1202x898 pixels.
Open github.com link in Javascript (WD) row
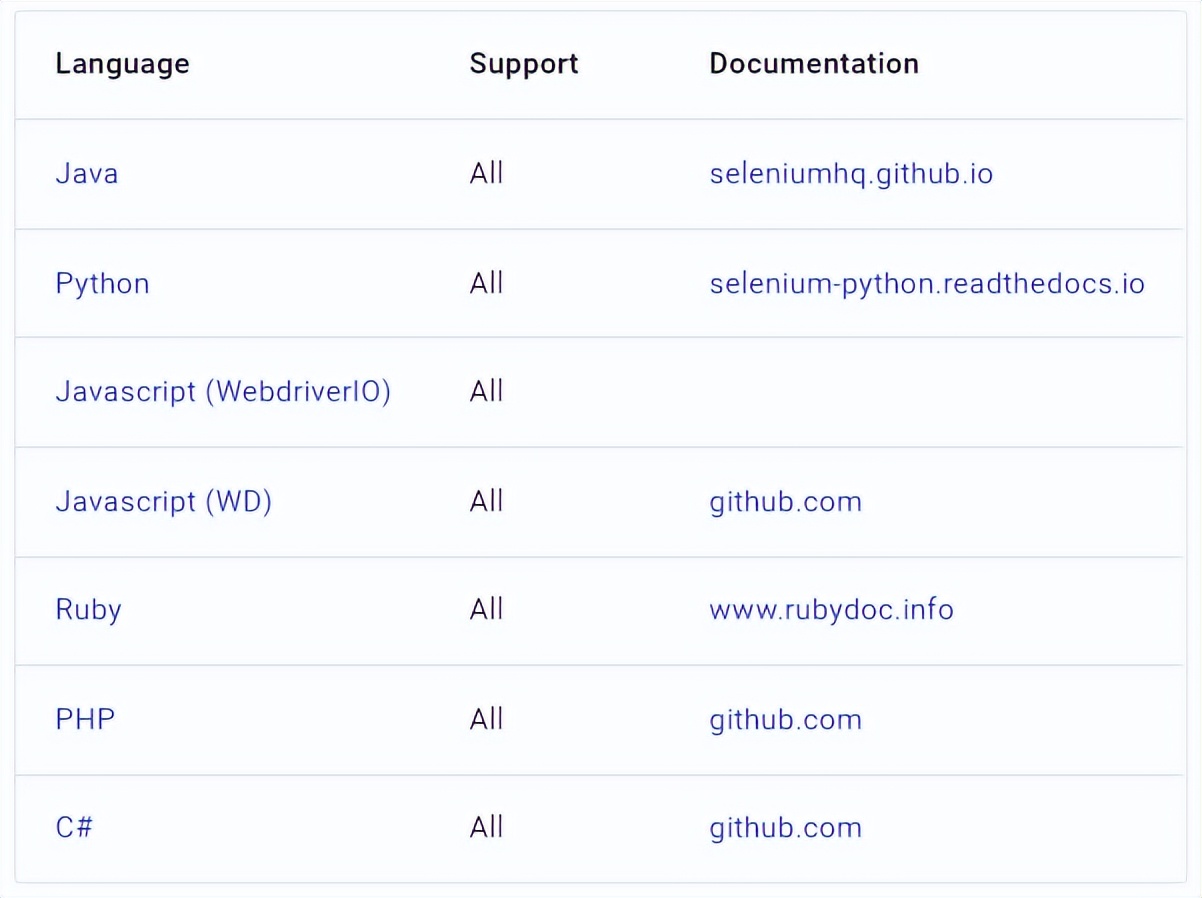click(785, 501)
